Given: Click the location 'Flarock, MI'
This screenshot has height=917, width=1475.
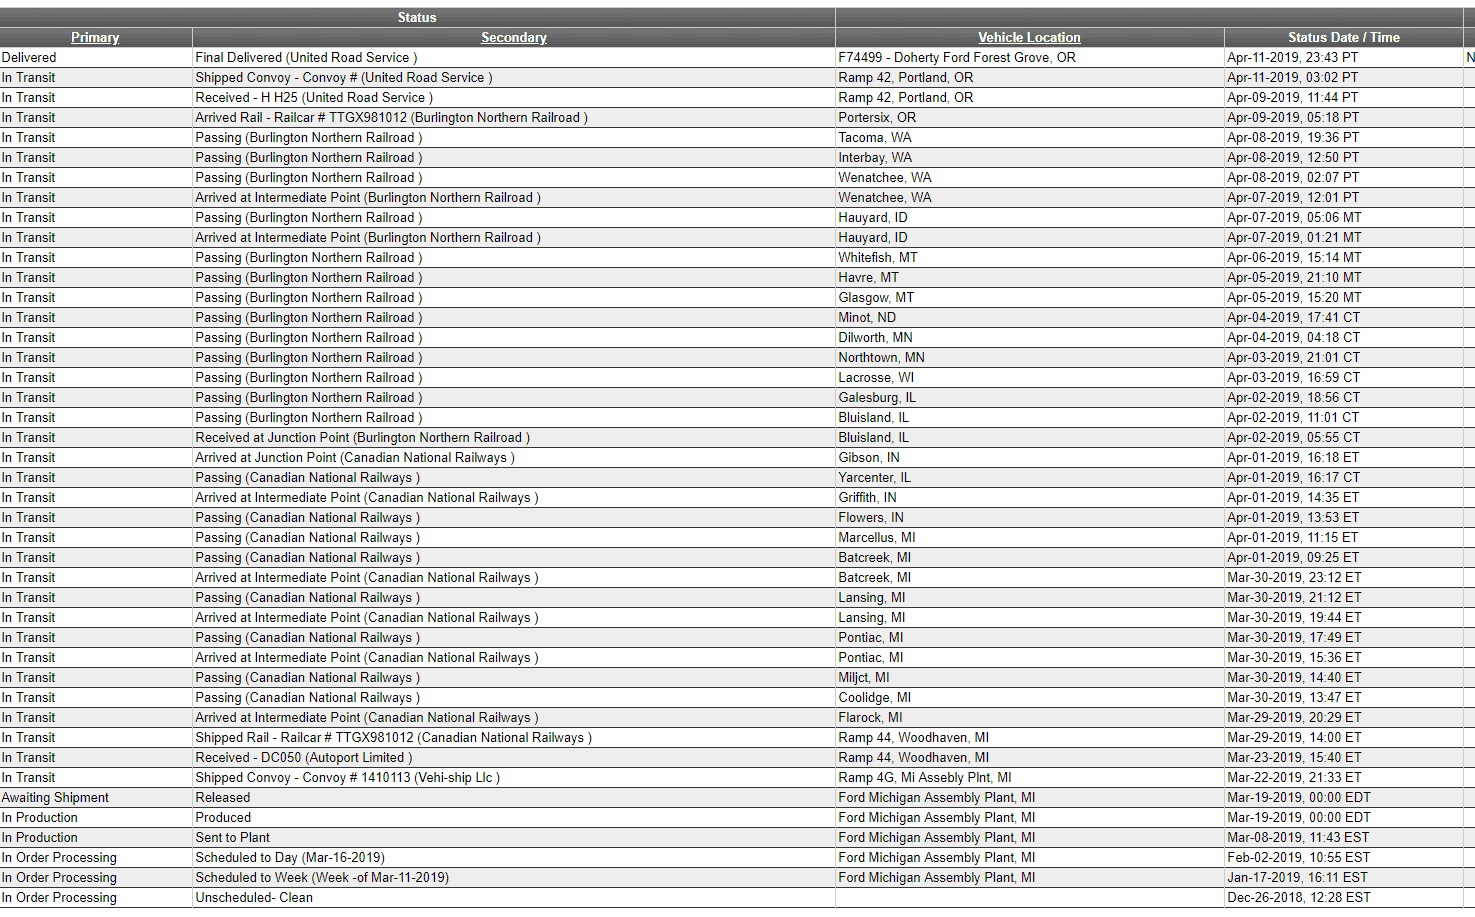Looking at the screenshot, I should coord(870,717).
